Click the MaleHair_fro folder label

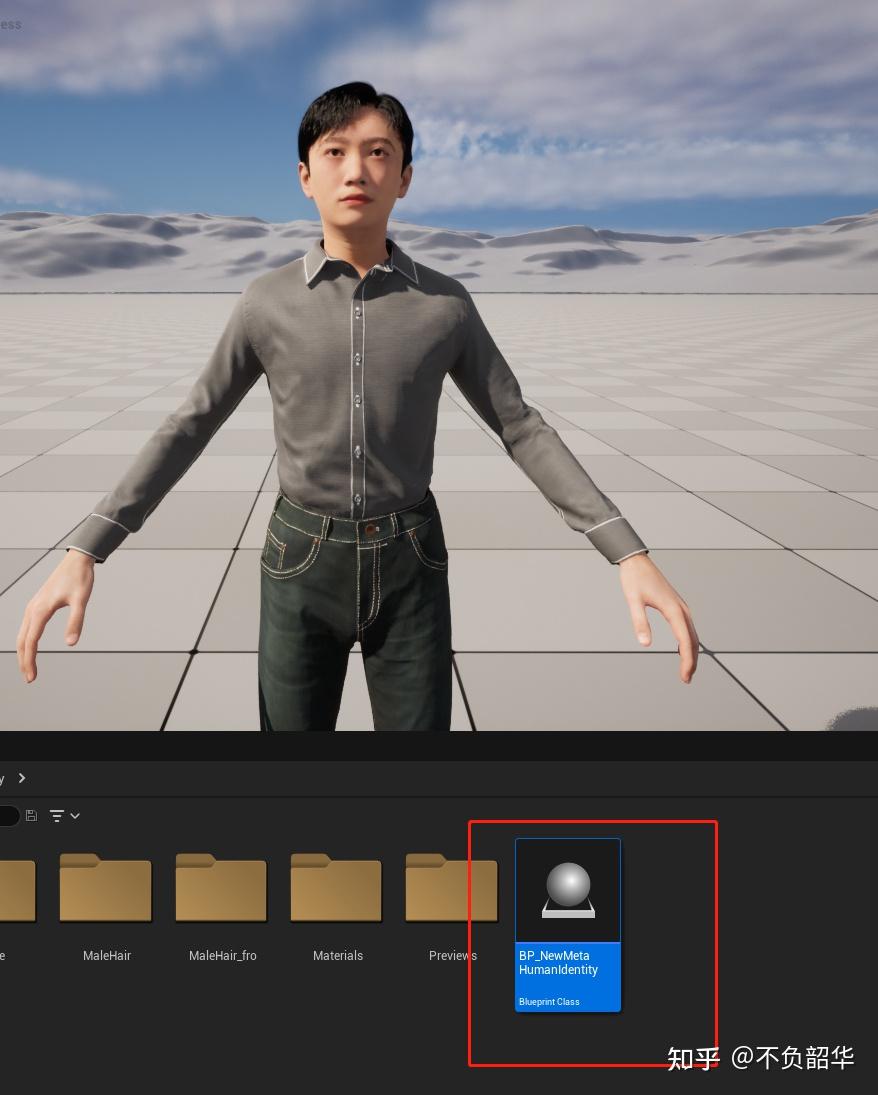pos(223,955)
